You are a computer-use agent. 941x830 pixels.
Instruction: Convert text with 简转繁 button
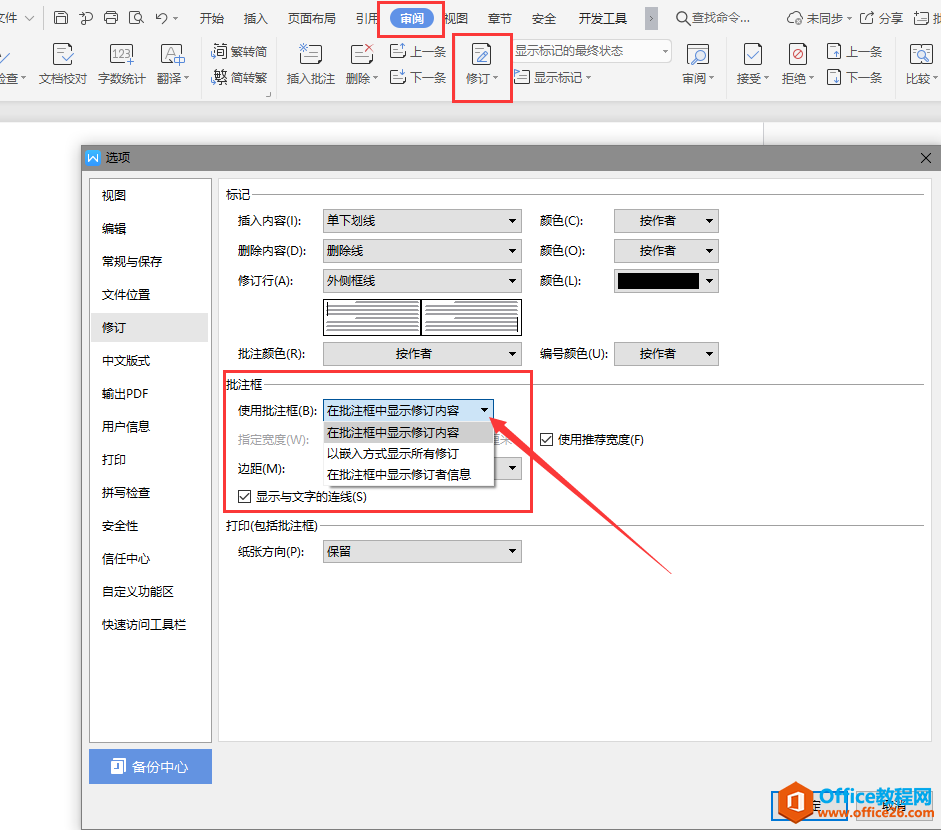click(239, 77)
